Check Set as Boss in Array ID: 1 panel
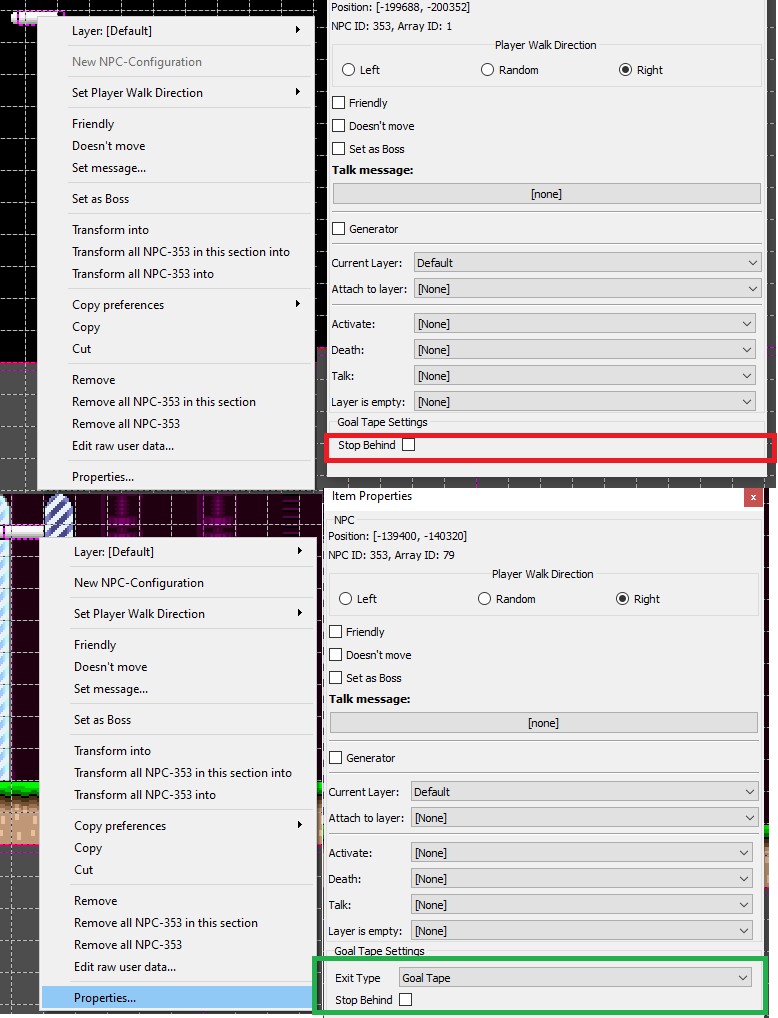Viewport: 778px width, 1018px height. [338, 148]
